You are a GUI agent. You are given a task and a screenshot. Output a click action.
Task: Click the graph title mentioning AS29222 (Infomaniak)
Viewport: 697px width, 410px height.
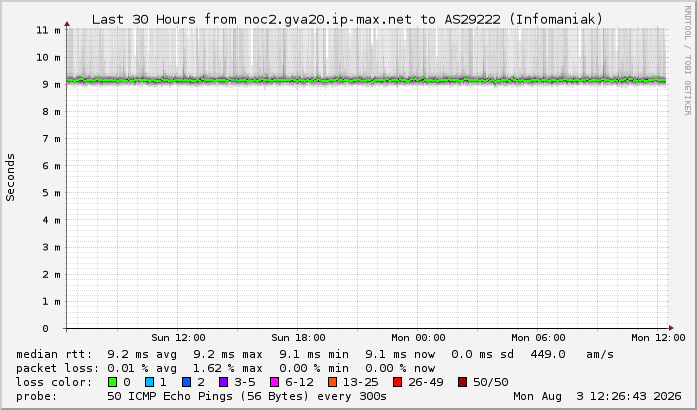pyautogui.click(x=347, y=20)
